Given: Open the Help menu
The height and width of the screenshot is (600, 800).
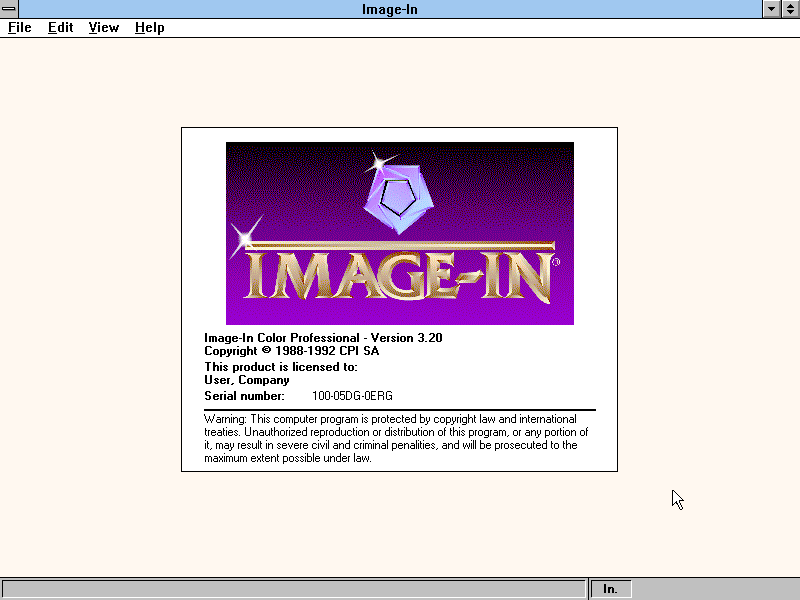Looking at the screenshot, I should [149, 28].
